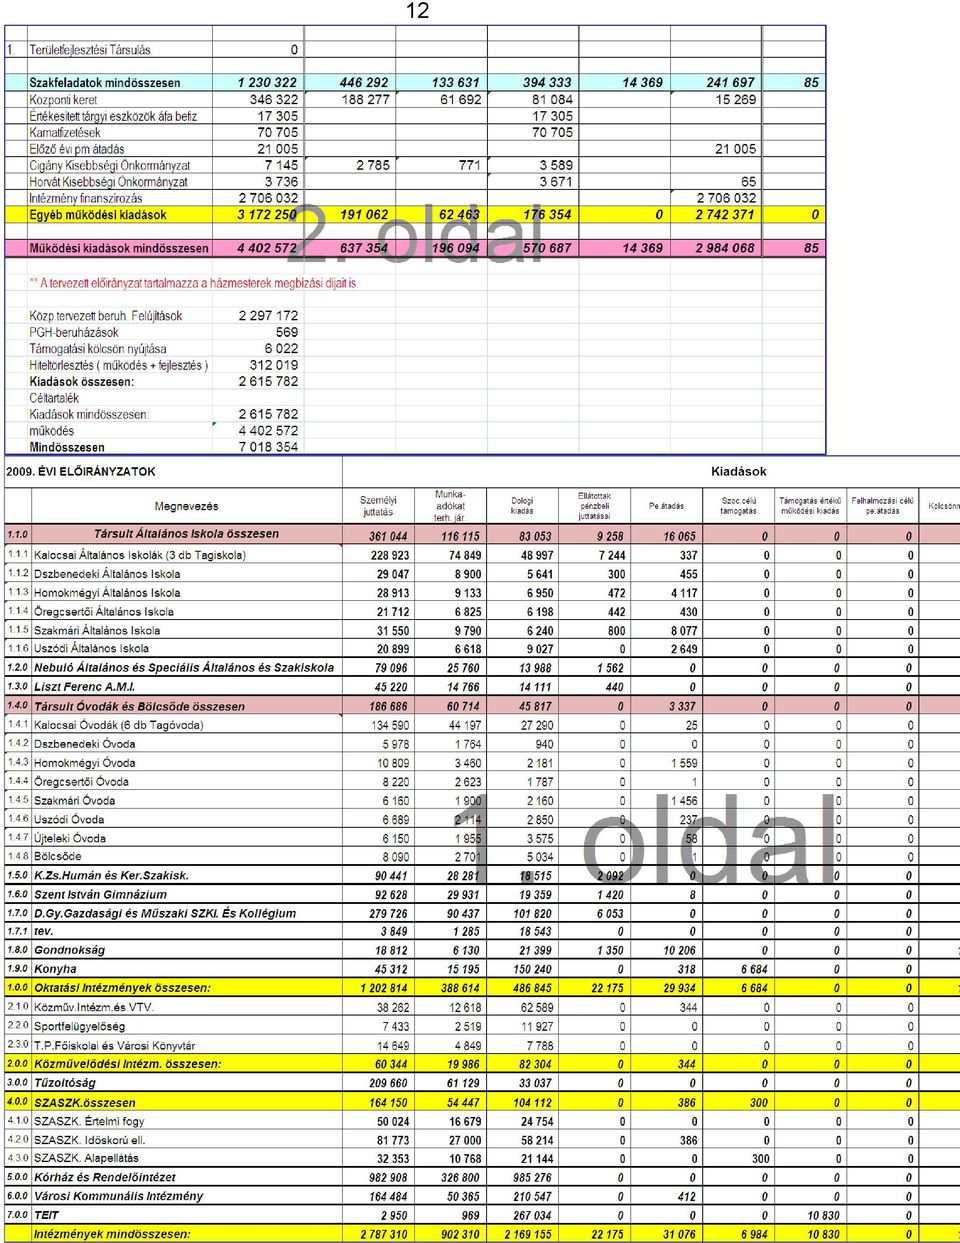
Task: Select 'Cigány Kisebbségi Önkormányzat' row label
Action: (110, 166)
